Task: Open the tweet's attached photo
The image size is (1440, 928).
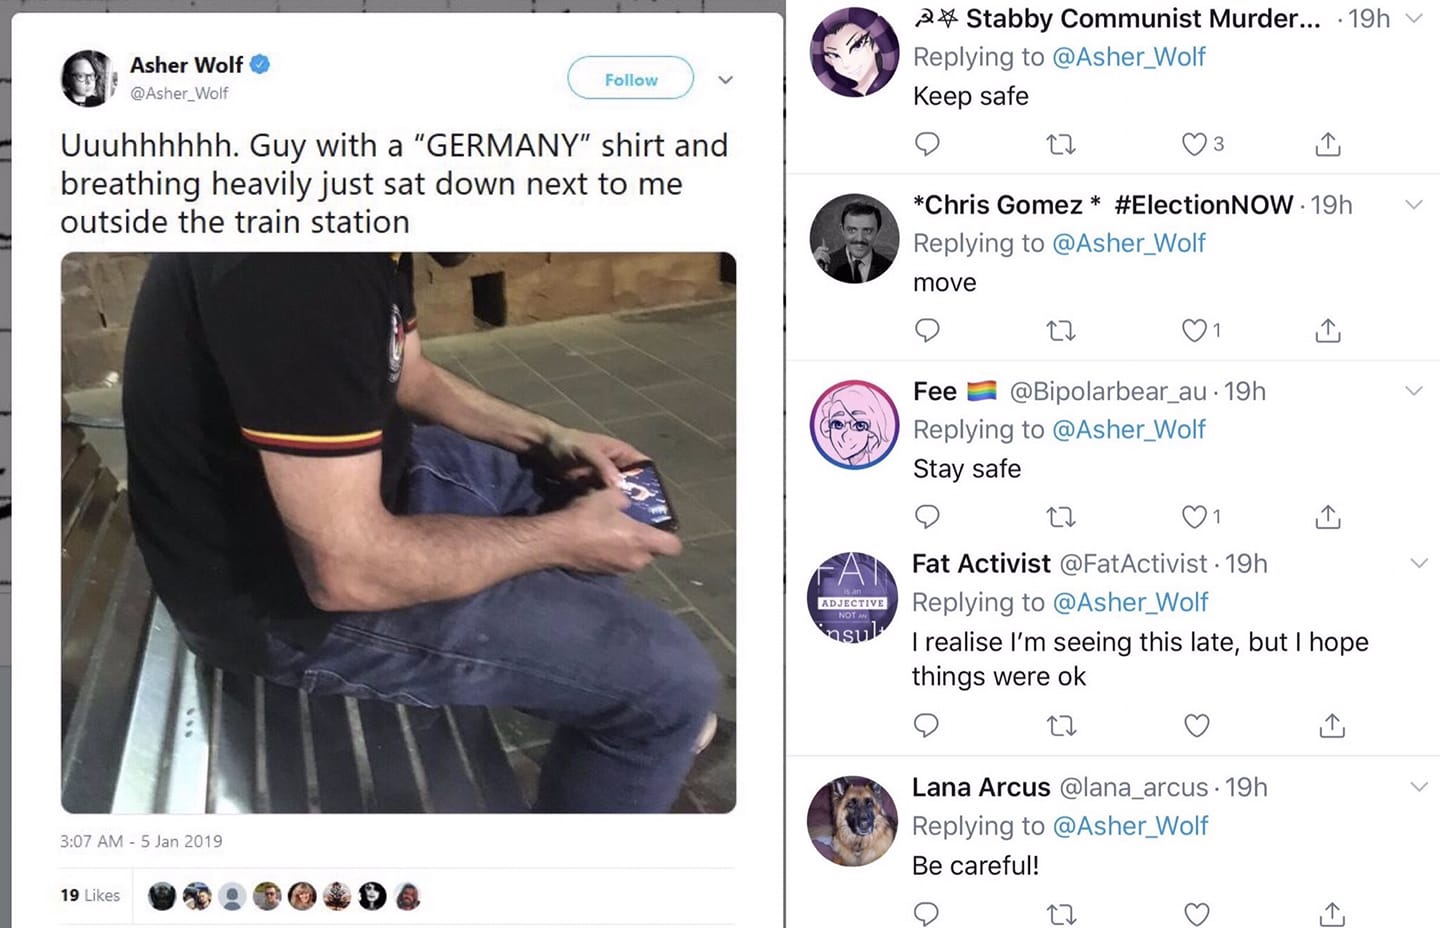Action: pos(398,532)
